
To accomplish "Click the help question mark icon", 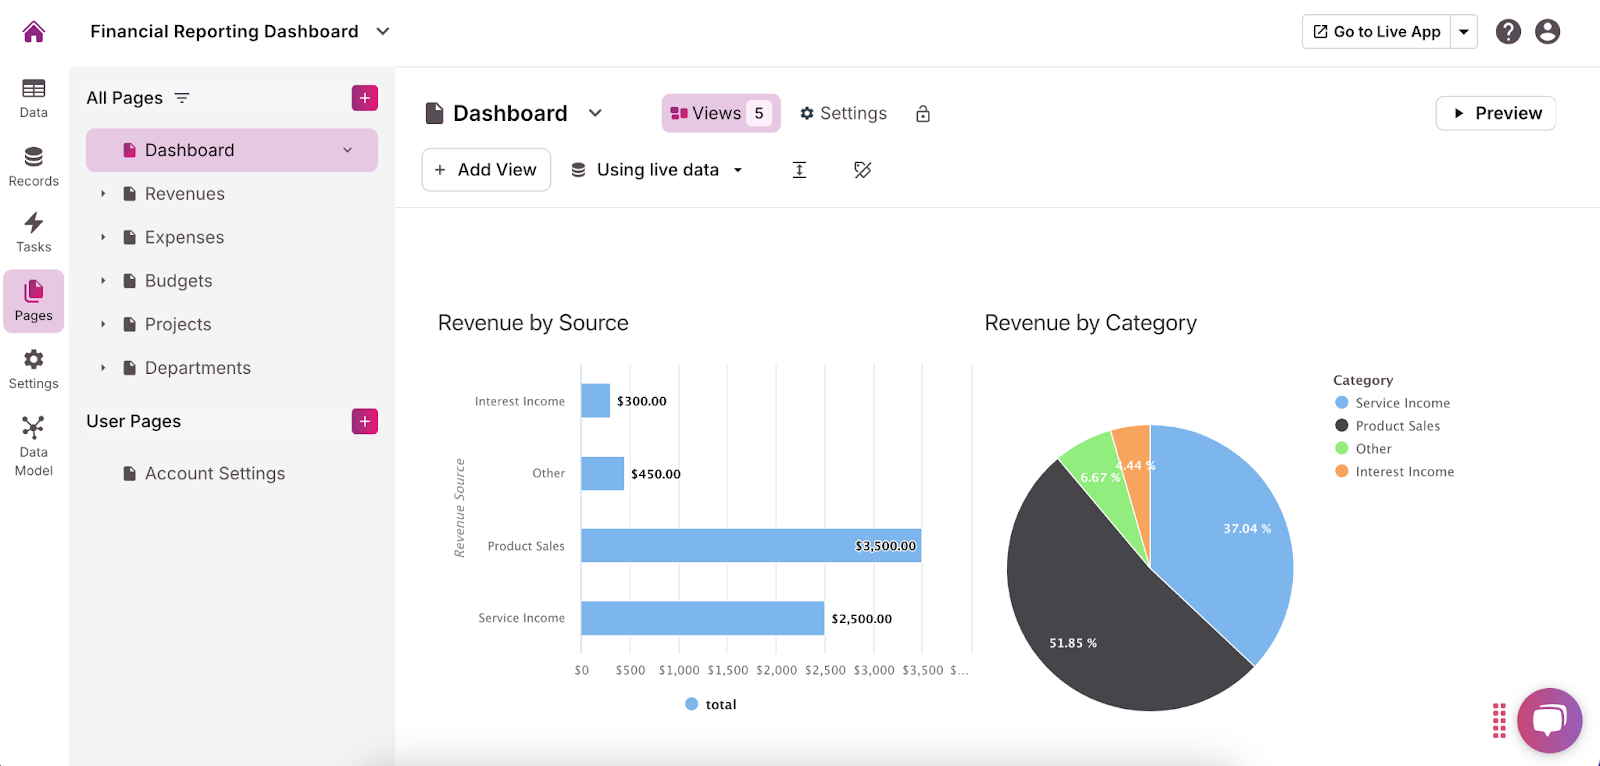I will pos(1508,32).
